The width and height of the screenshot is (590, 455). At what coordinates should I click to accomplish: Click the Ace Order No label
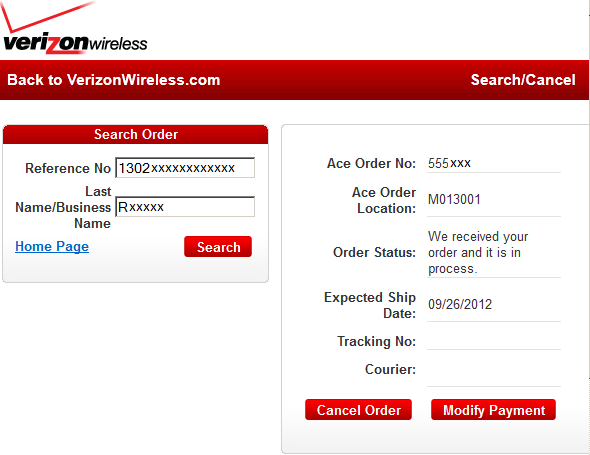(x=371, y=163)
